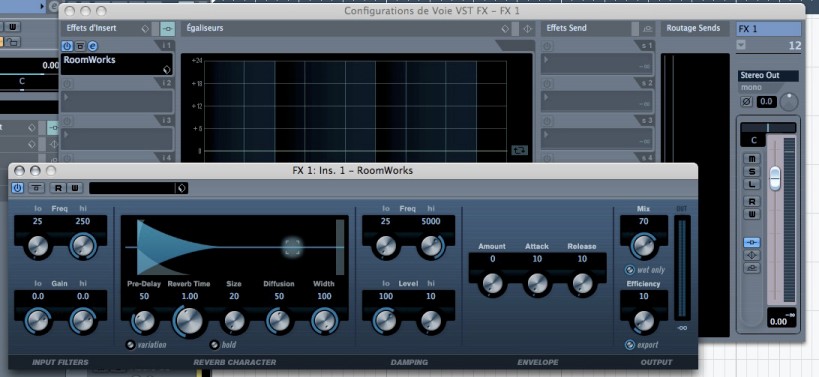
Task: Click the Effets d'Insert reset diamond icon
Action: (145, 29)
